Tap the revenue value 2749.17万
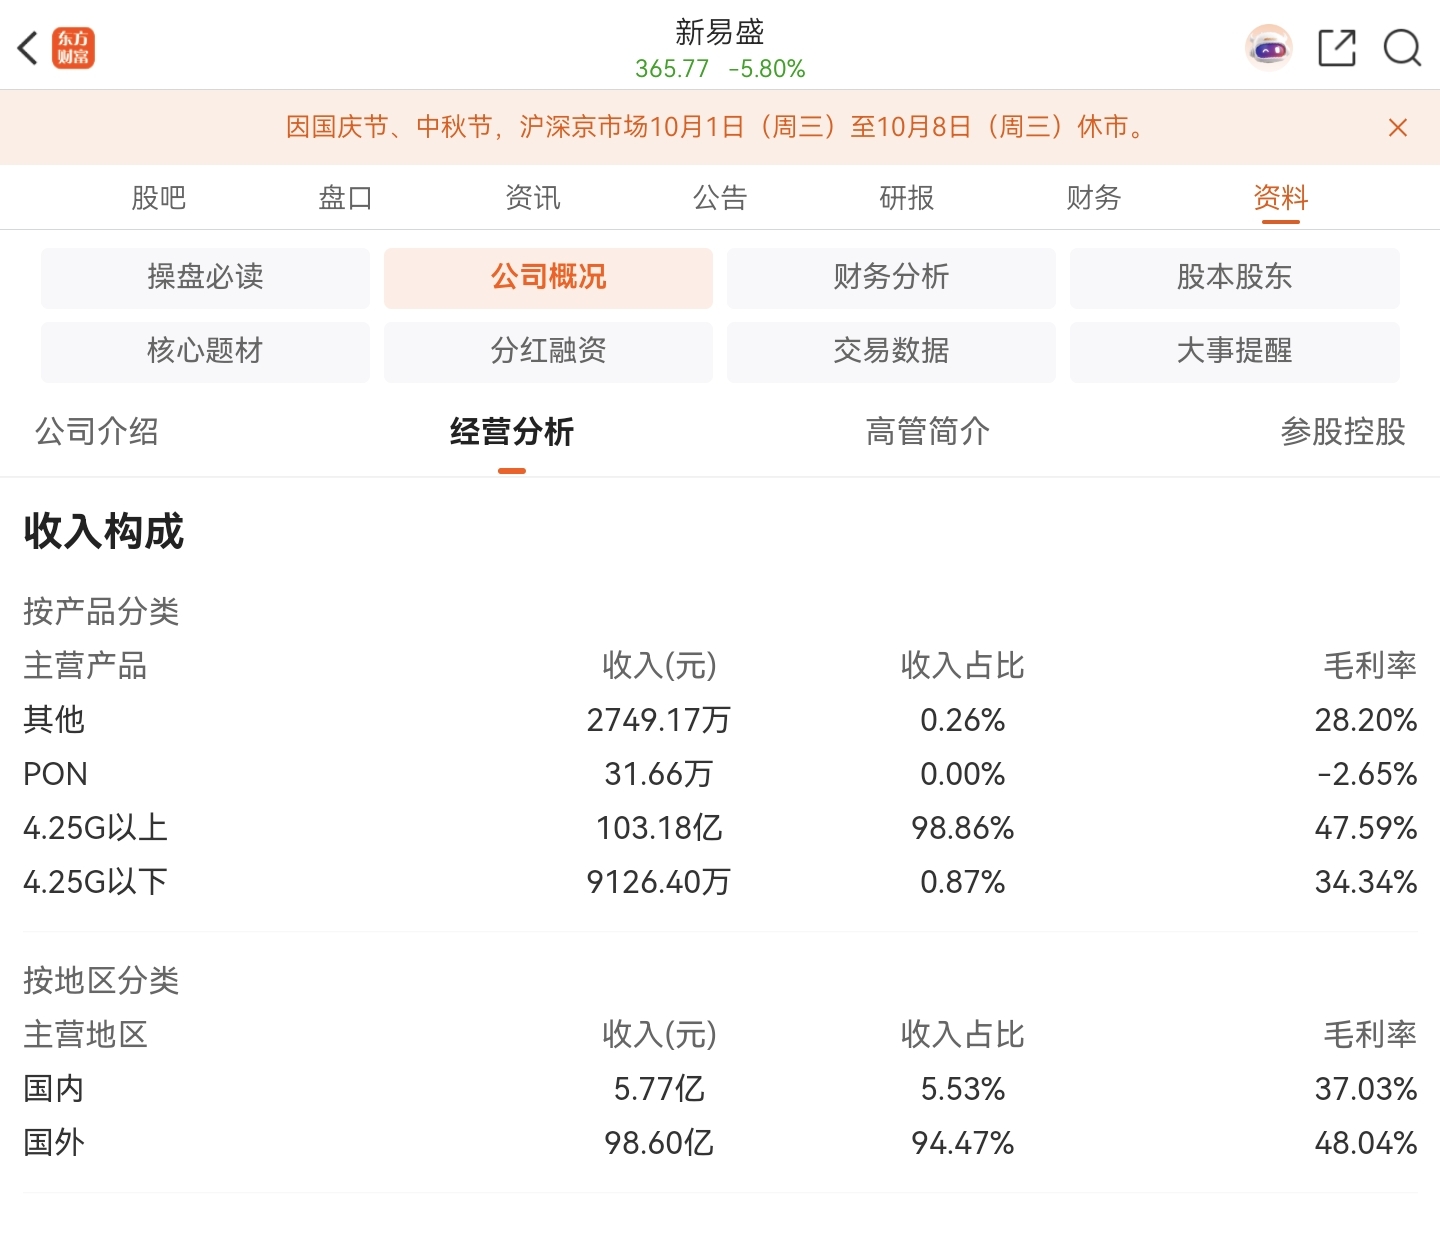Image resolution: width=1440 pixels, height=1257 pixels. coord(659,720)
